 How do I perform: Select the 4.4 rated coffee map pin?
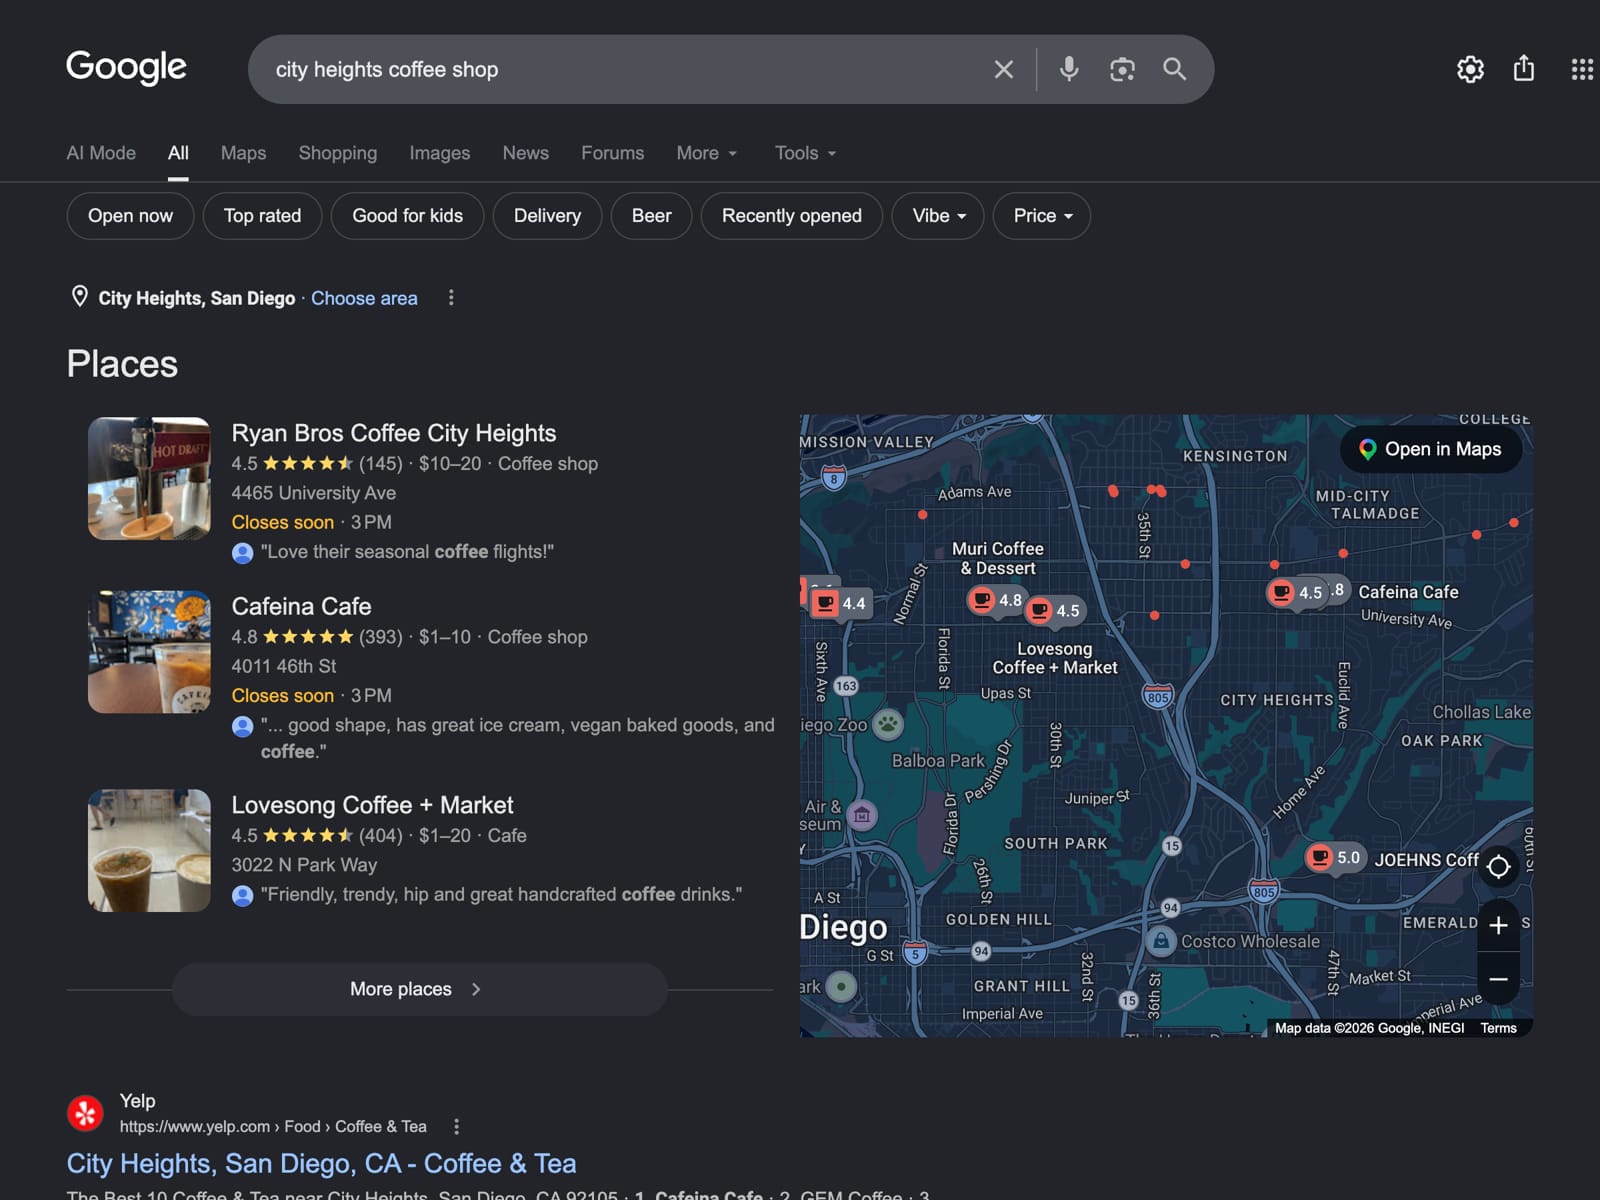coord(840,603)
